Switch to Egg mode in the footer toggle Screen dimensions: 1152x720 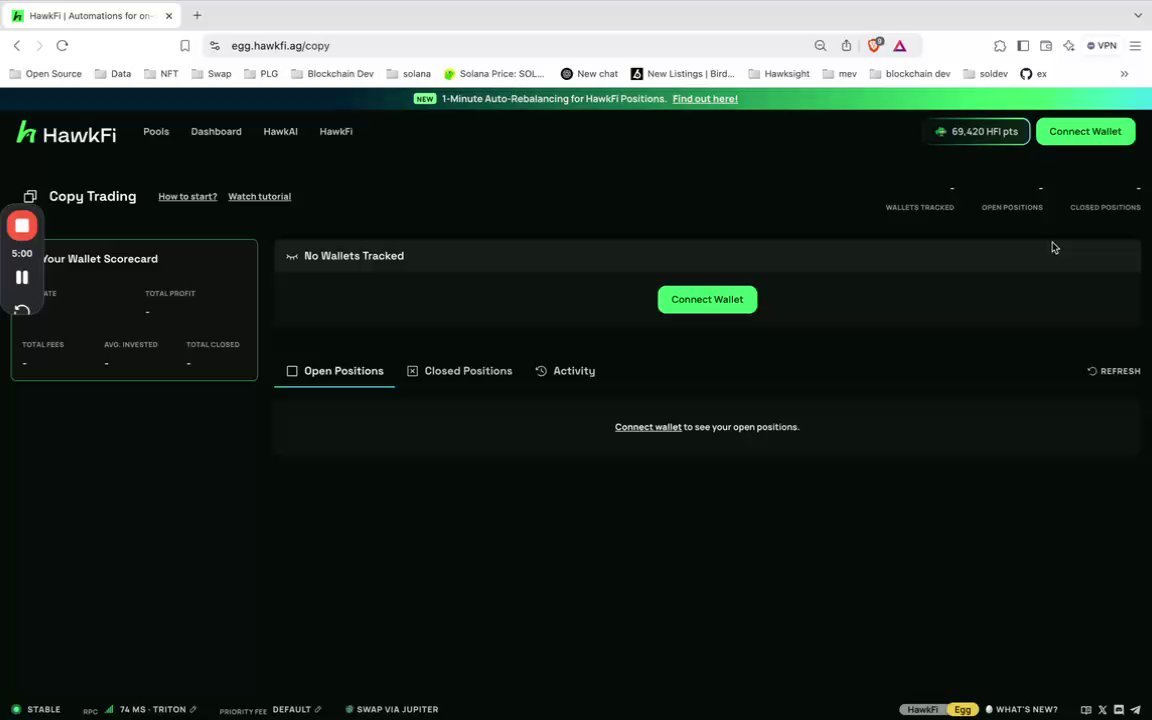tap(962, 710)
